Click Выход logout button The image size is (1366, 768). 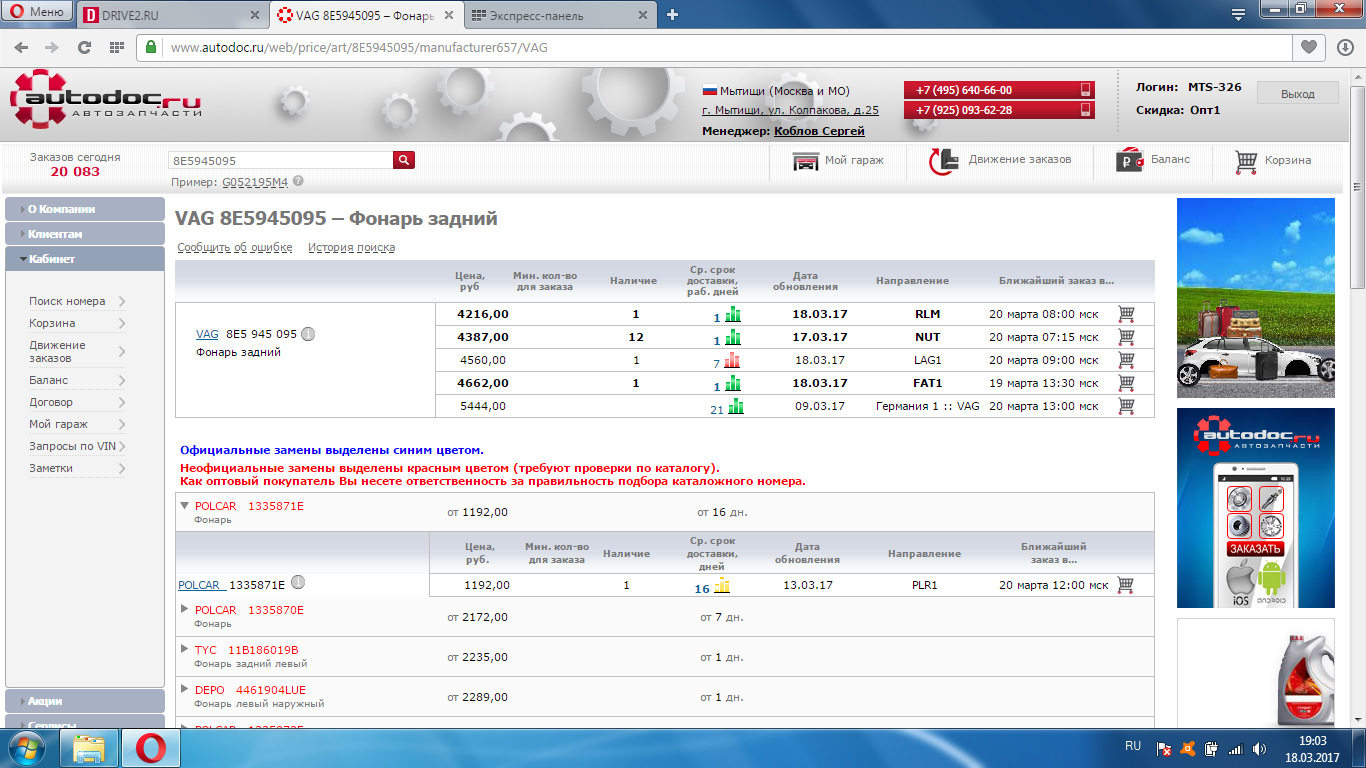[1297, 93]
